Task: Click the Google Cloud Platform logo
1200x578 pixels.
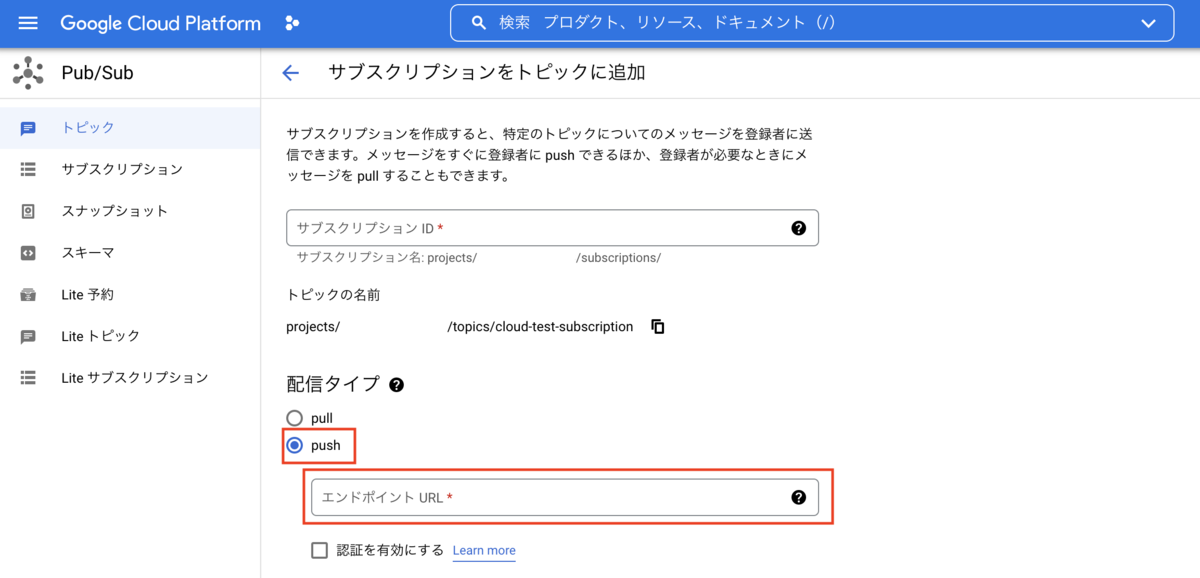Action: pyautogui.click(x=160, y=23)
